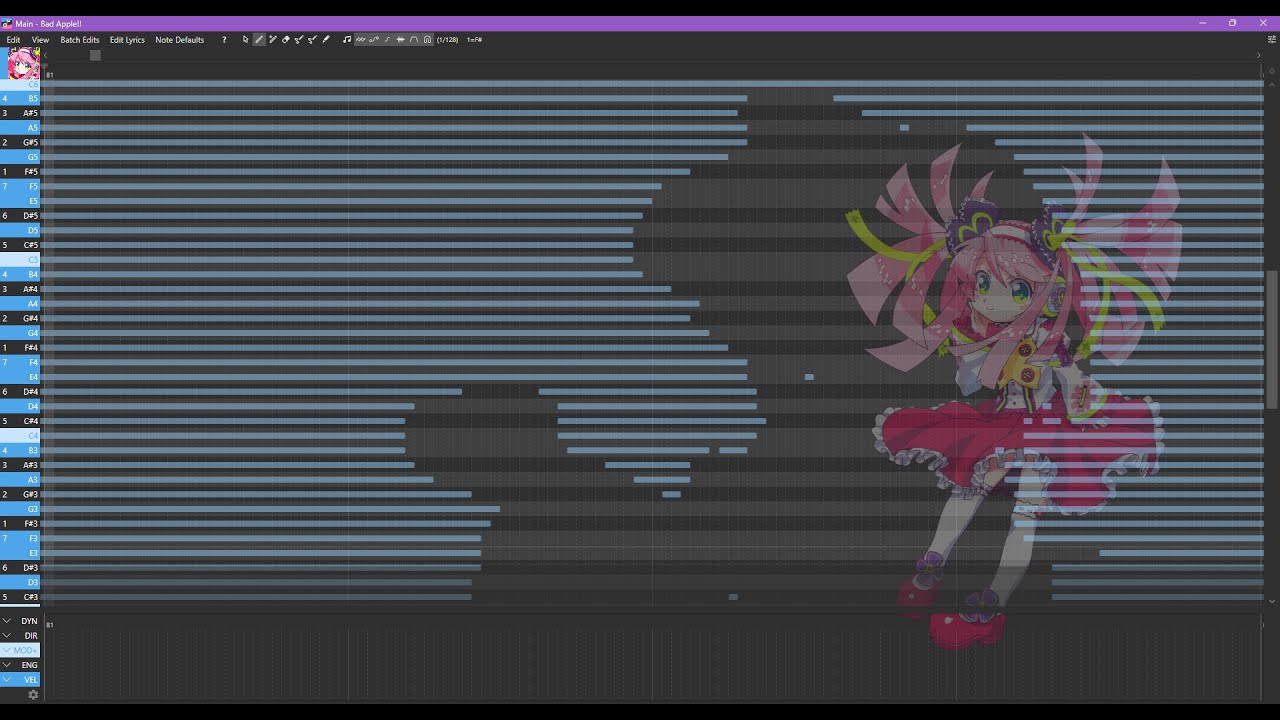The height and width of the screenshot is (720, 1280).
Task: Toggle phoneme envelope display icon
Action: pos(414,40)
